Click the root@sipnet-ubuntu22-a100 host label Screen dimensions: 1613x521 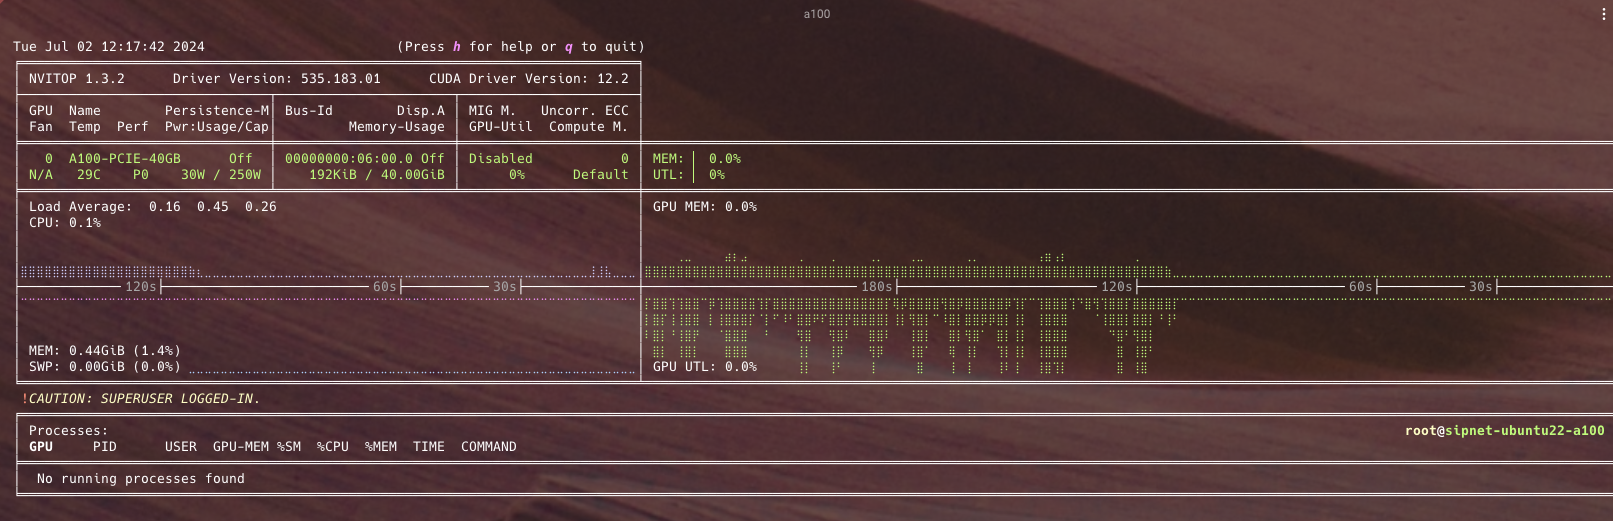(1504, 431)
